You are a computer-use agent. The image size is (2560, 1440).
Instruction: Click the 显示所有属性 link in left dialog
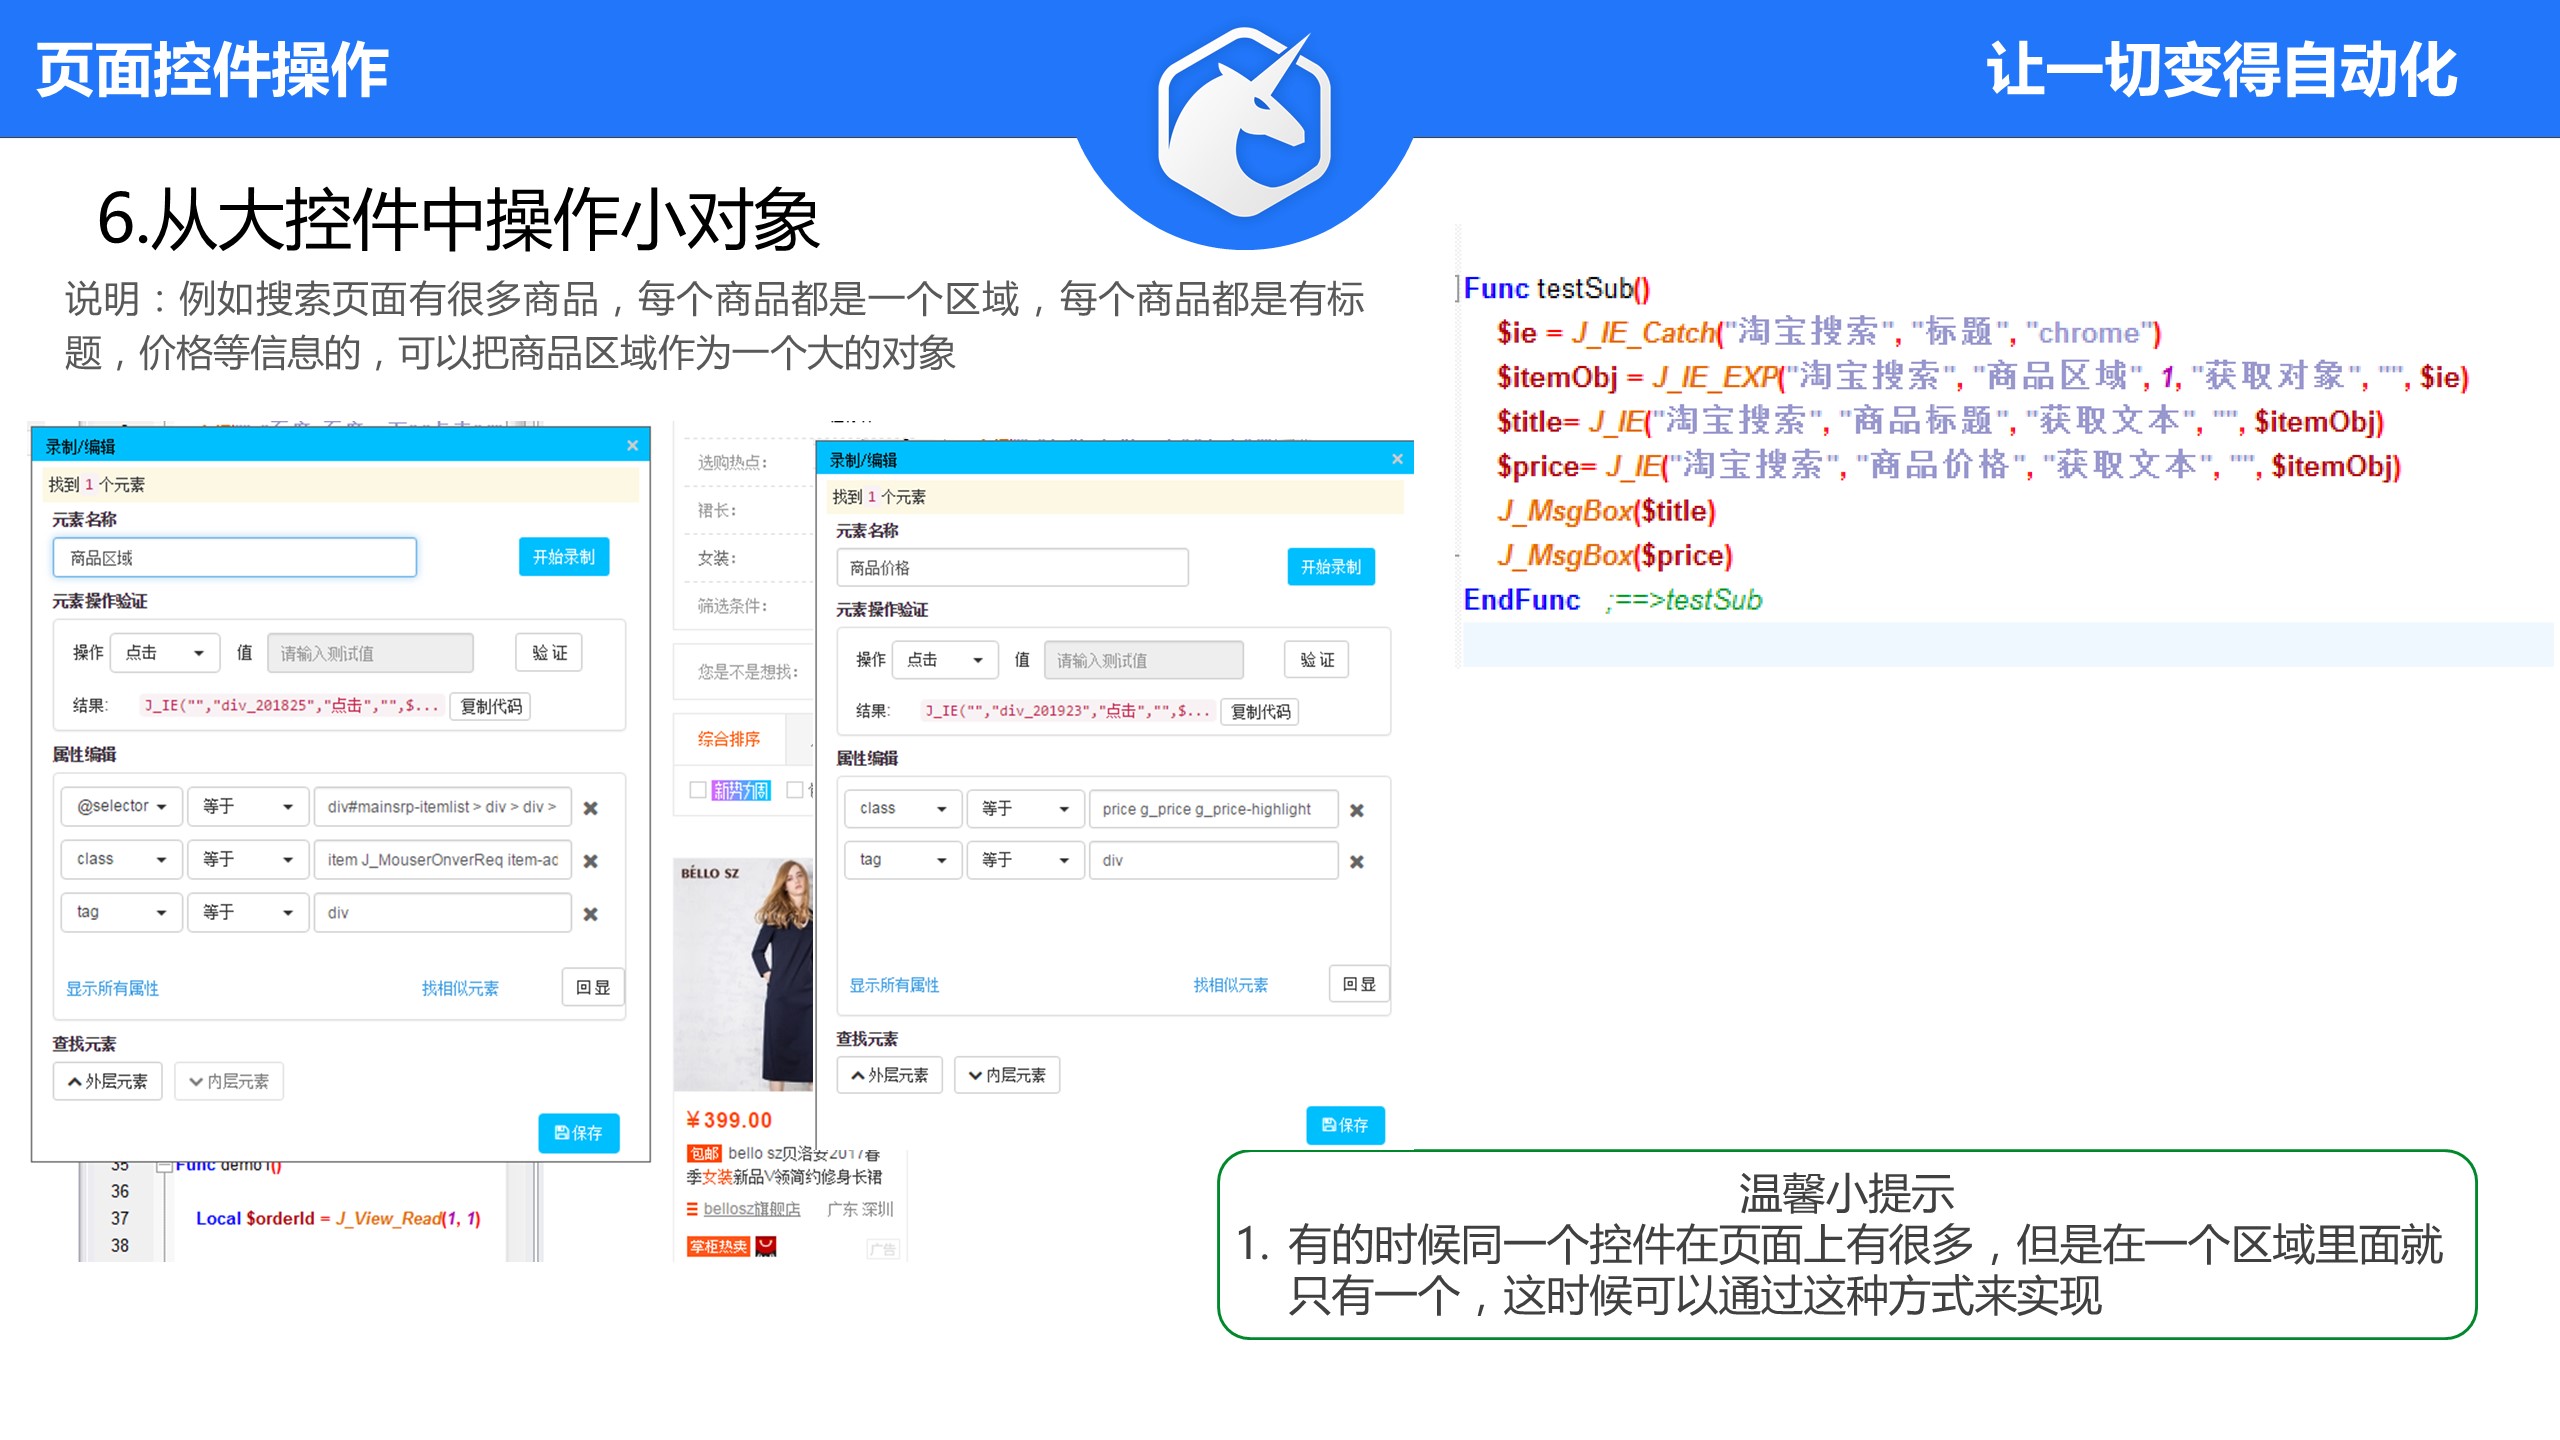click(x=112, y=988)
